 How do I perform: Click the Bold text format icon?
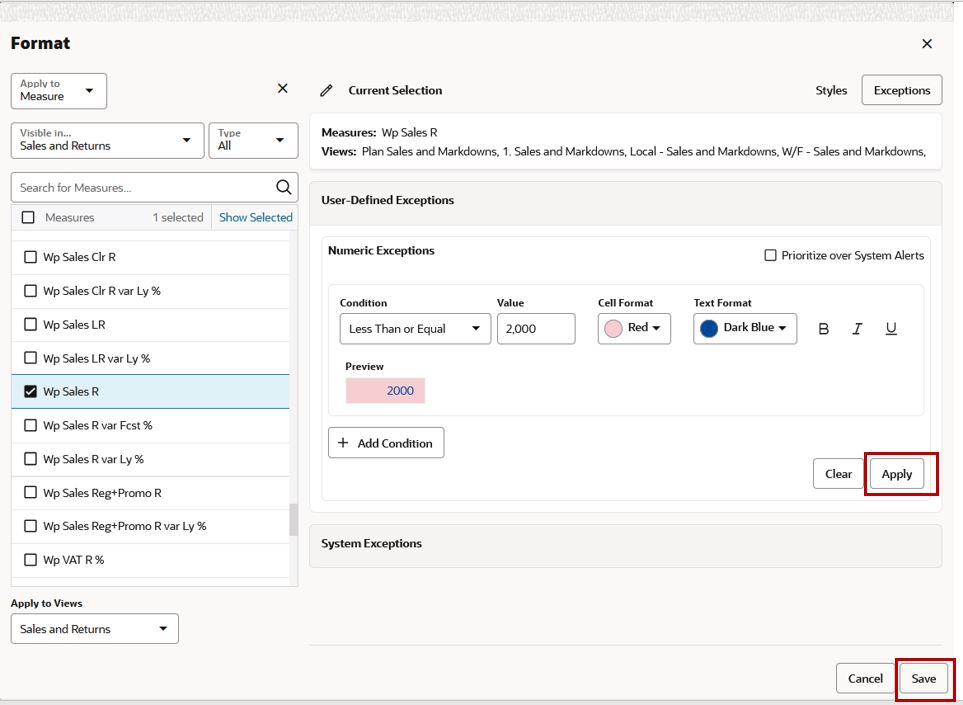[x=824, y=329]
